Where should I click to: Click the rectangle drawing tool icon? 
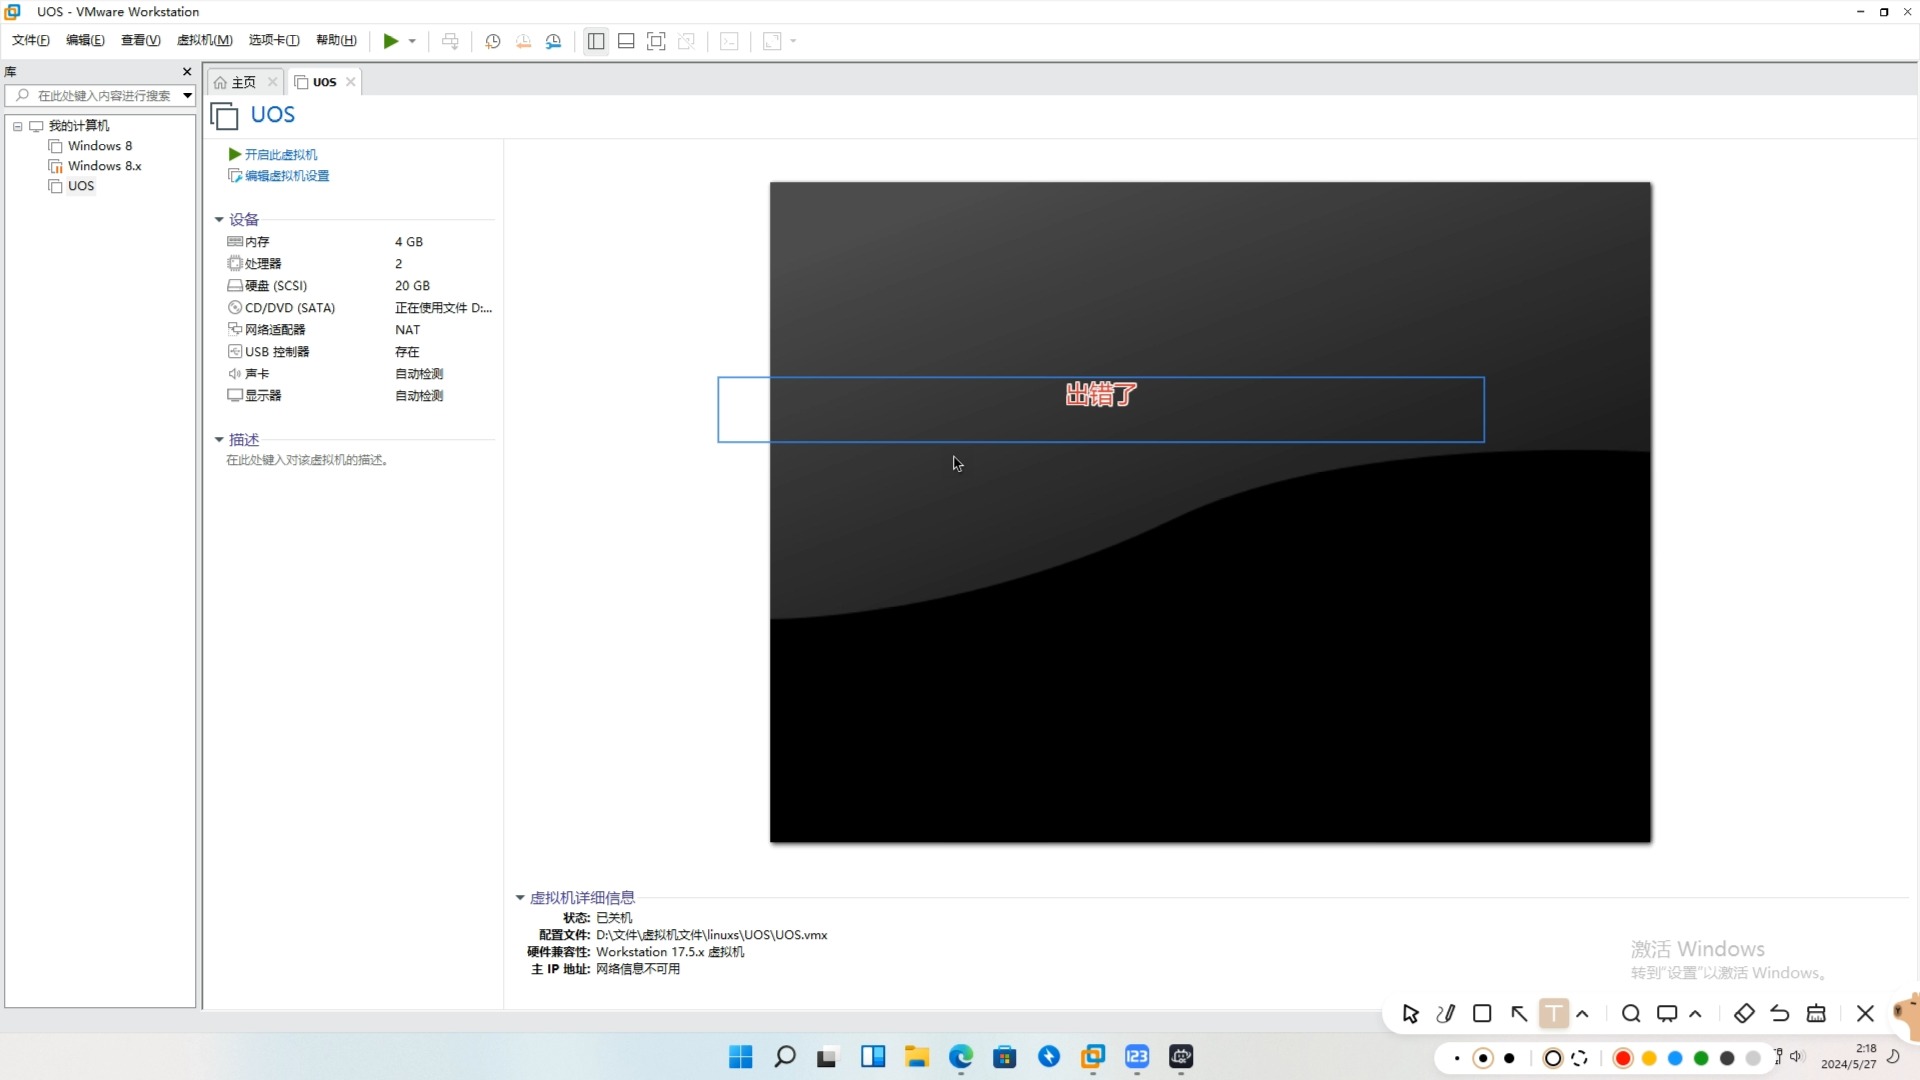point(1482,1014)
